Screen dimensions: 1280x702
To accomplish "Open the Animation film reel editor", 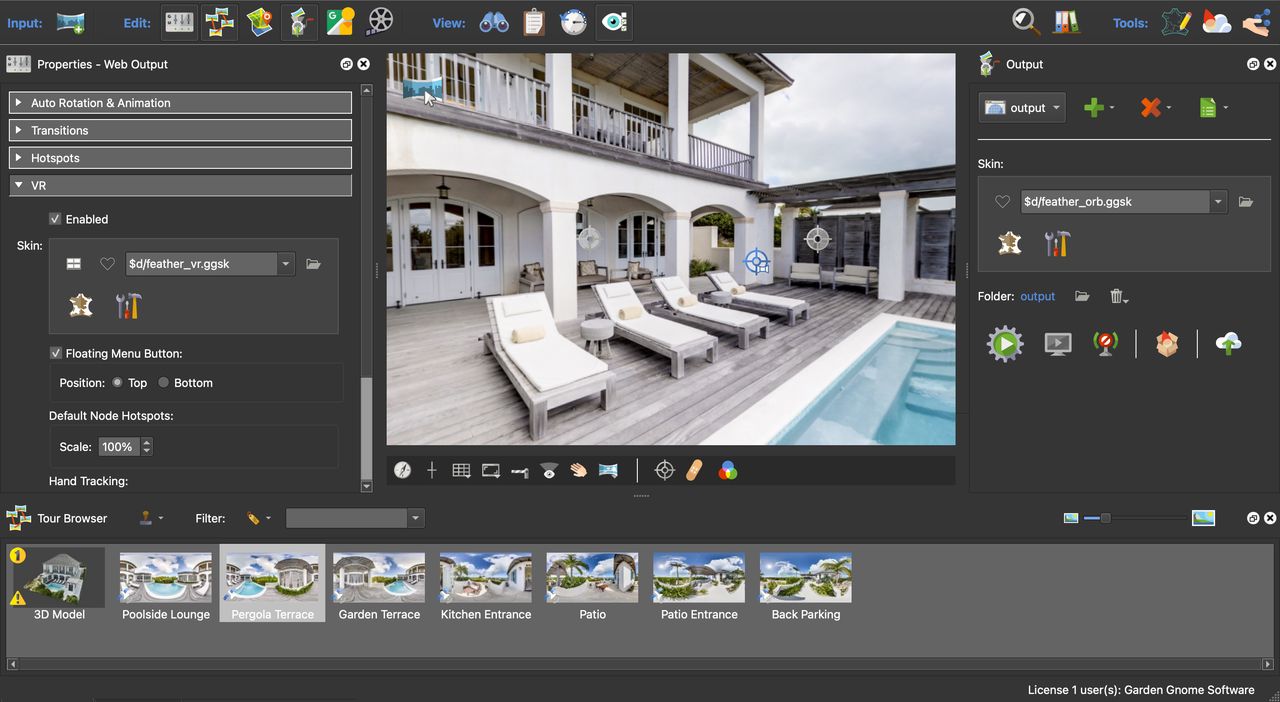I will pos(380,21).
